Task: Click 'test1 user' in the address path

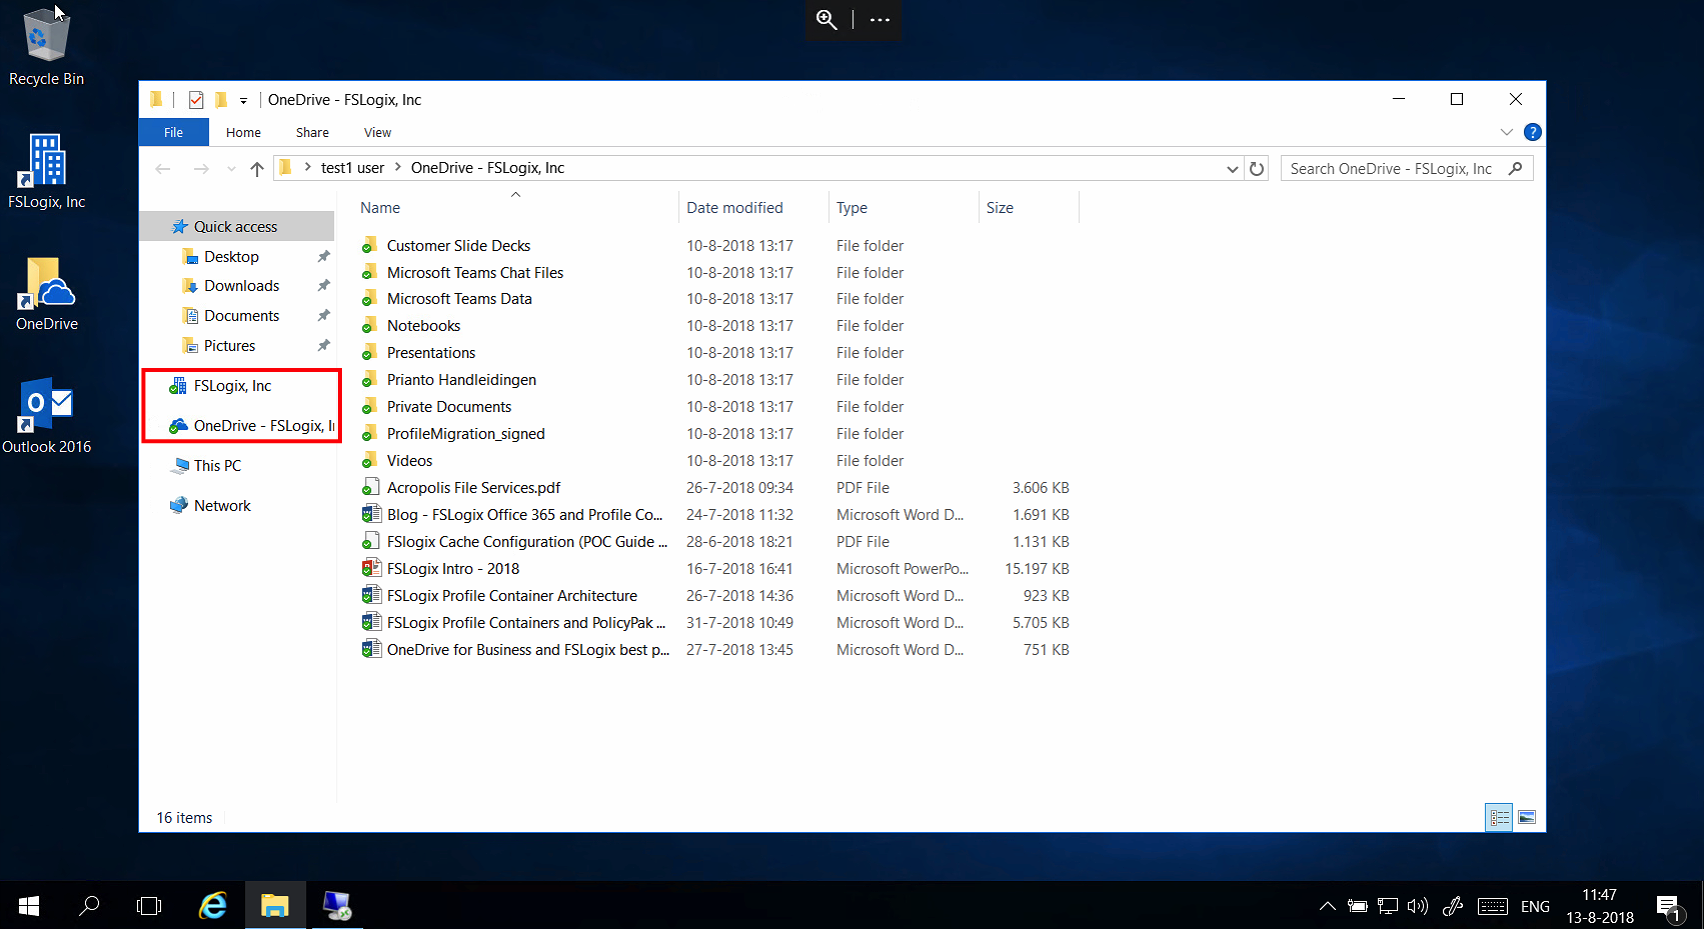Action: coord(352,168)
